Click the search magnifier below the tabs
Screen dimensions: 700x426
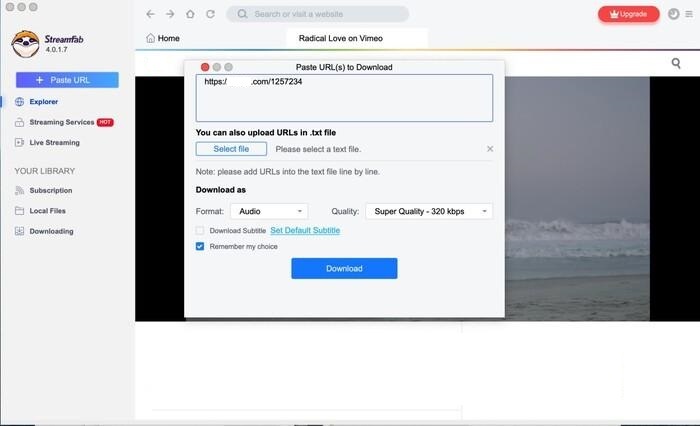[x=676, y=63]
